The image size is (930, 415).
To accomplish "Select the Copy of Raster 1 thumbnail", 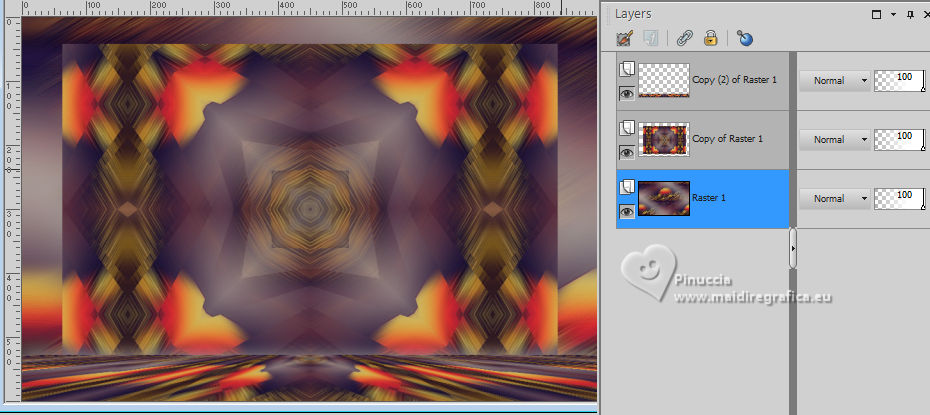I will [x=664, y=139].
